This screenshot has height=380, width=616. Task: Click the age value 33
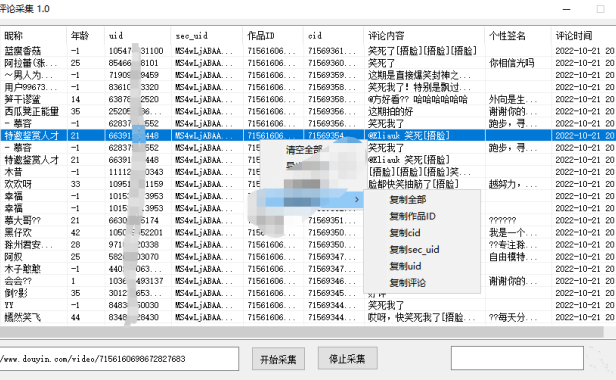[x=75, y=184]
